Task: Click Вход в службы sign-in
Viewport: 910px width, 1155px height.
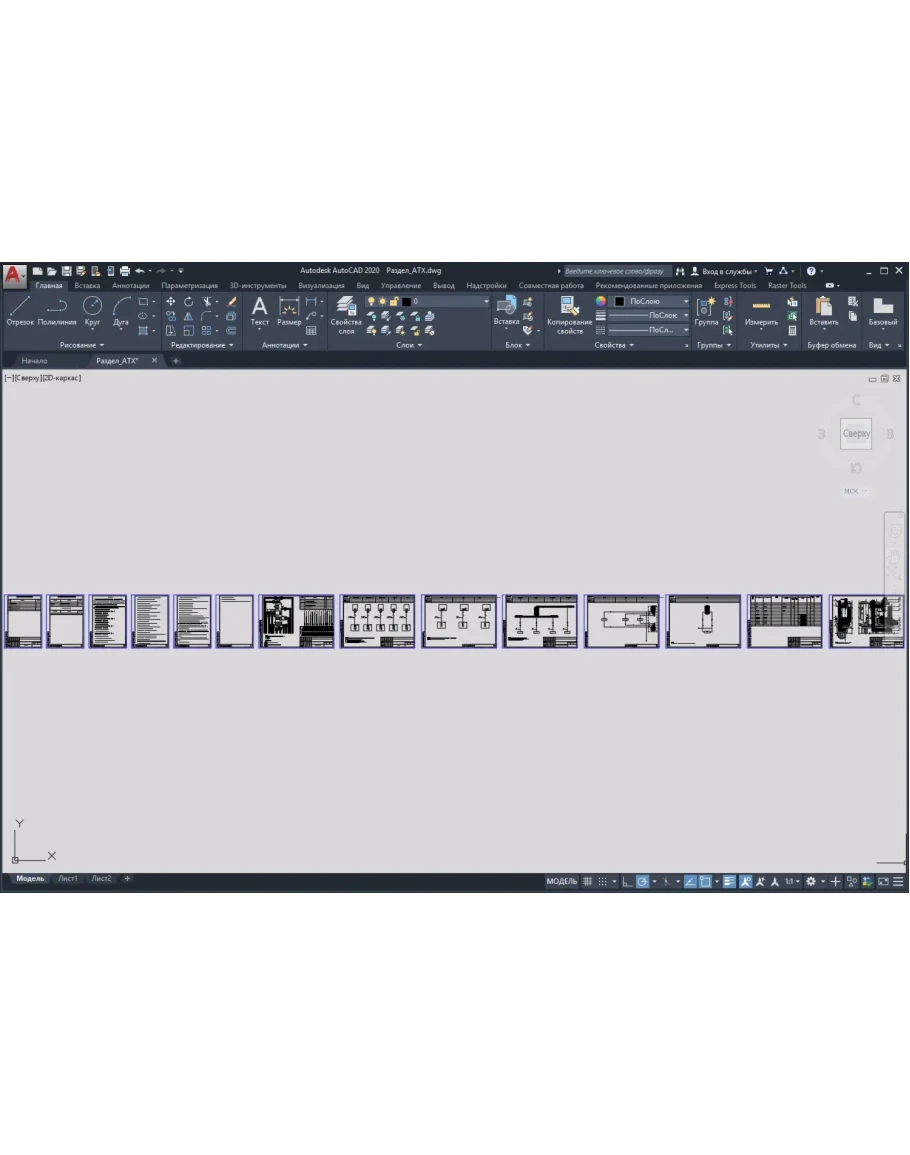Action: pos(723,271)
